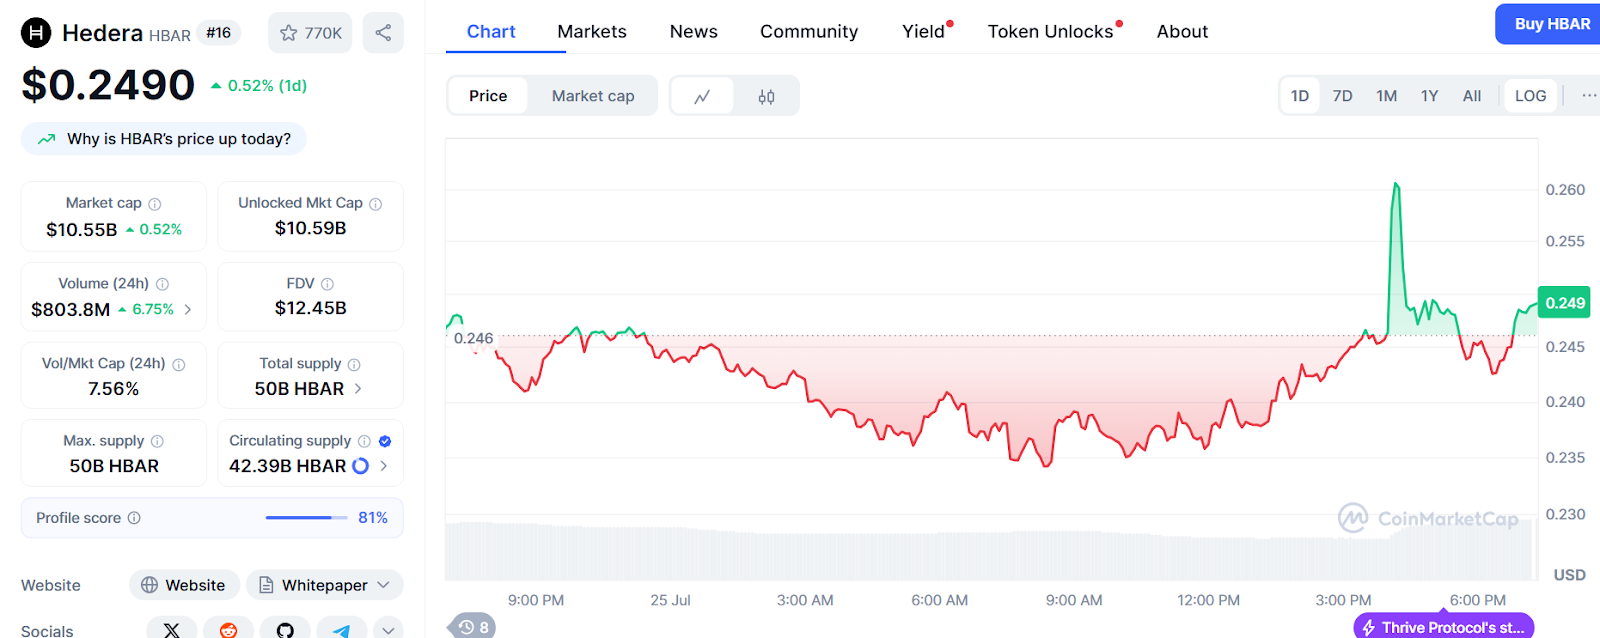Click the Unlocked Mkt Cap info icon
This screenshot has width=1600, height=638.
pos(376,204)
